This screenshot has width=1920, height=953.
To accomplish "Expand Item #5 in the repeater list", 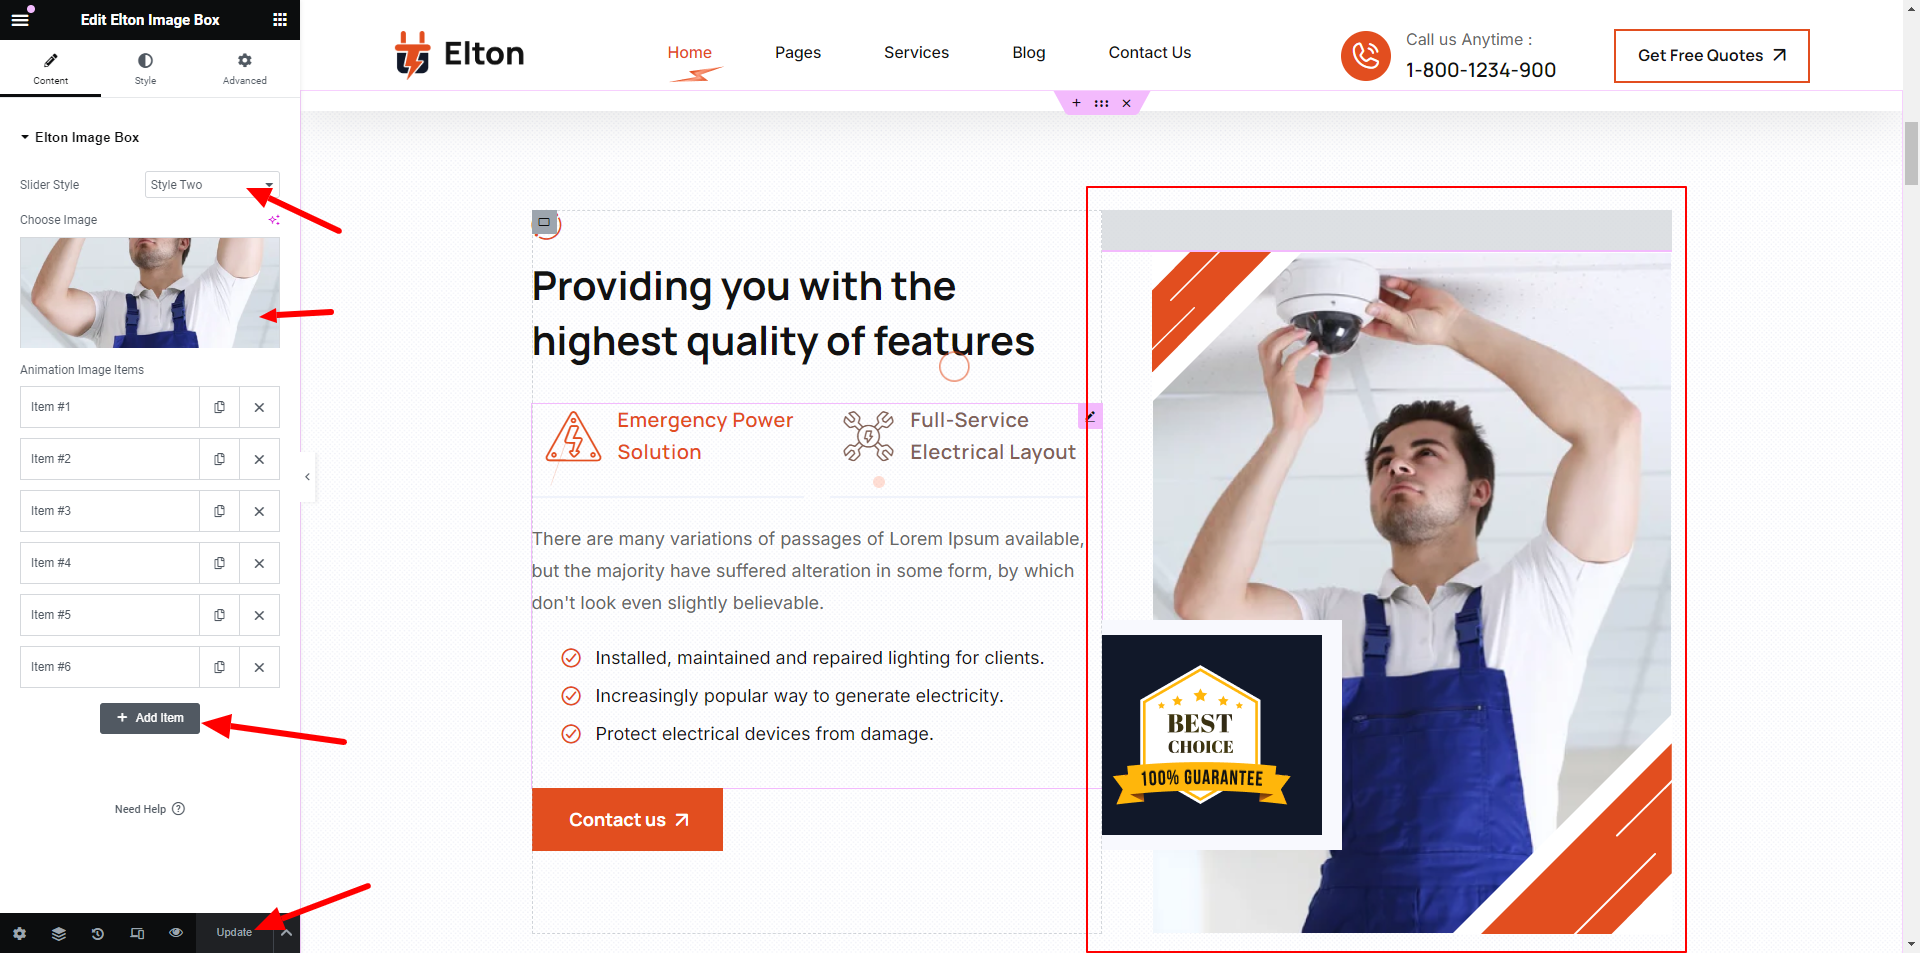I will tap(110, 615).
